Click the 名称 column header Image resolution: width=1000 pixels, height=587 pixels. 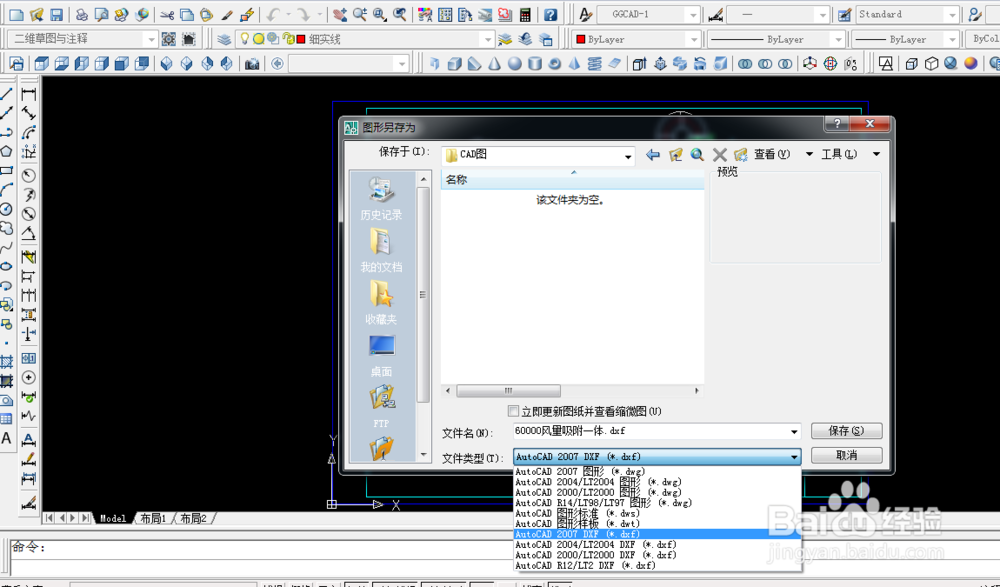(572, 179)
